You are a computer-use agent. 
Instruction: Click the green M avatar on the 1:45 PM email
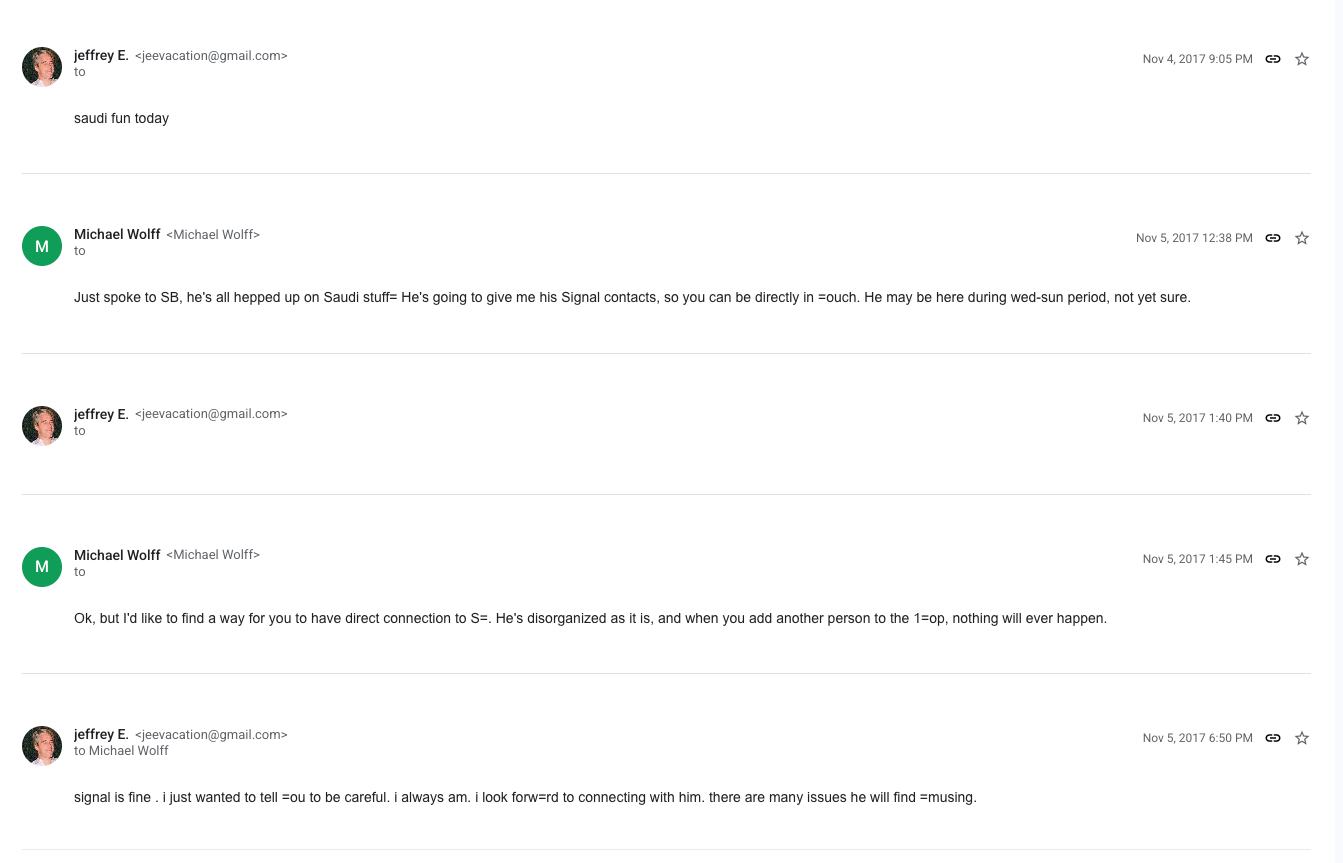42,567
